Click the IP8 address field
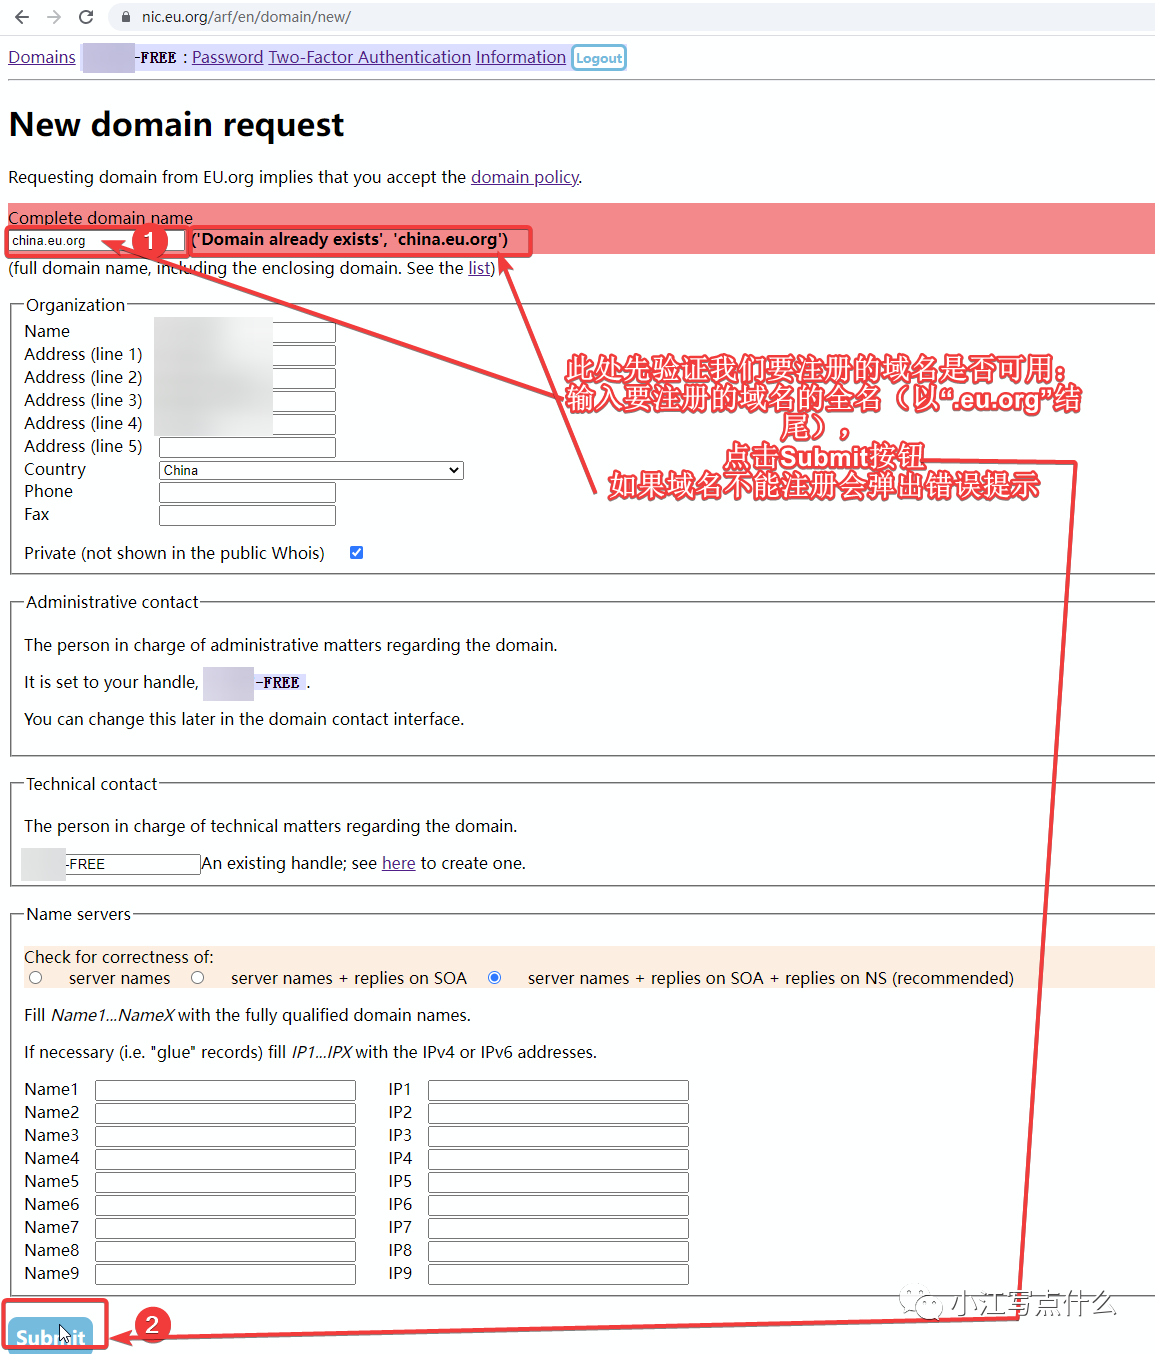The image size is (1155, 1354). tap(558, 1251)
